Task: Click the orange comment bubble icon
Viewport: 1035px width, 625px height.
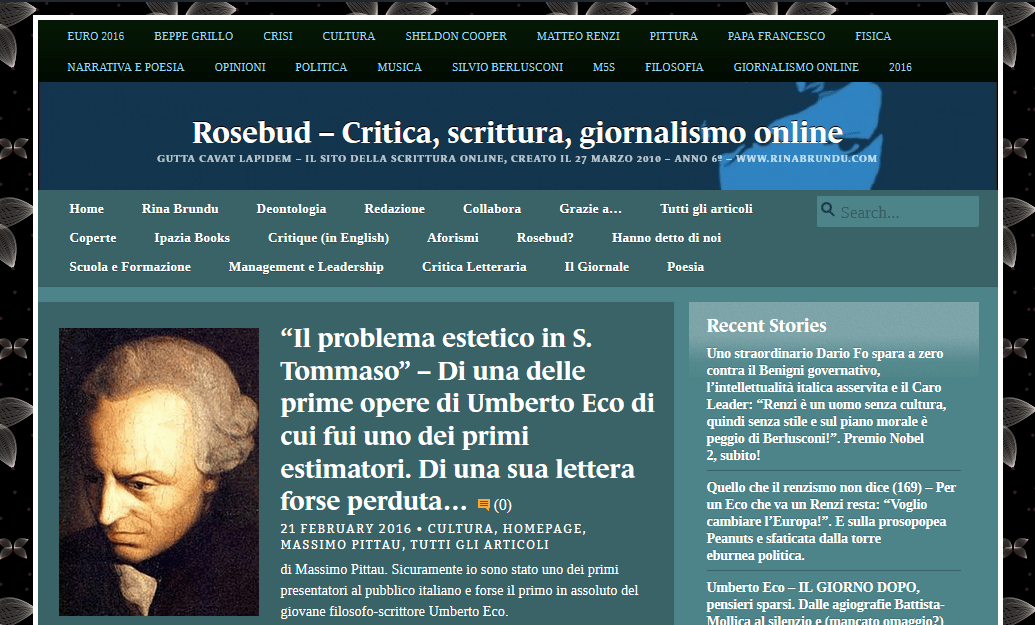Action: [x=484, y=505]
